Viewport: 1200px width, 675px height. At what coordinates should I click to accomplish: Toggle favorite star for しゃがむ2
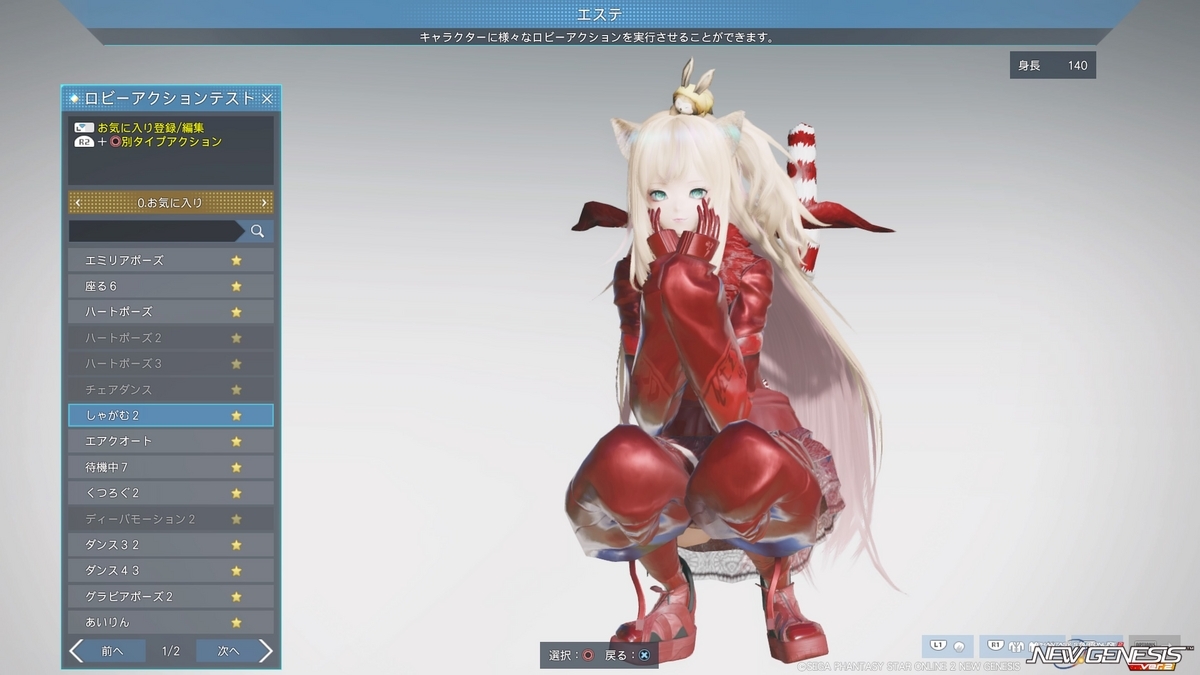(237, 415)
